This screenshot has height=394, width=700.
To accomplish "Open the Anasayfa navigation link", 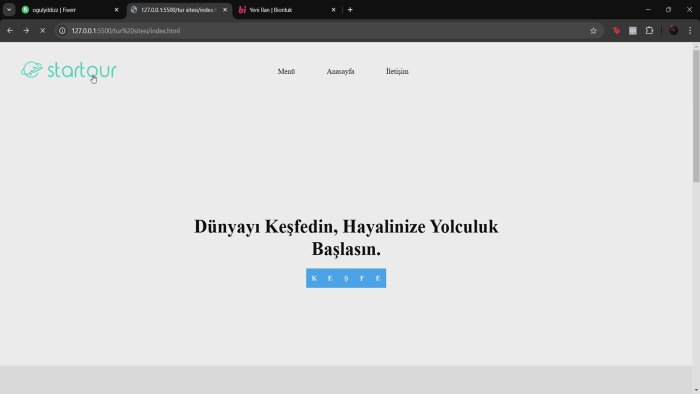I will [340, 71].
